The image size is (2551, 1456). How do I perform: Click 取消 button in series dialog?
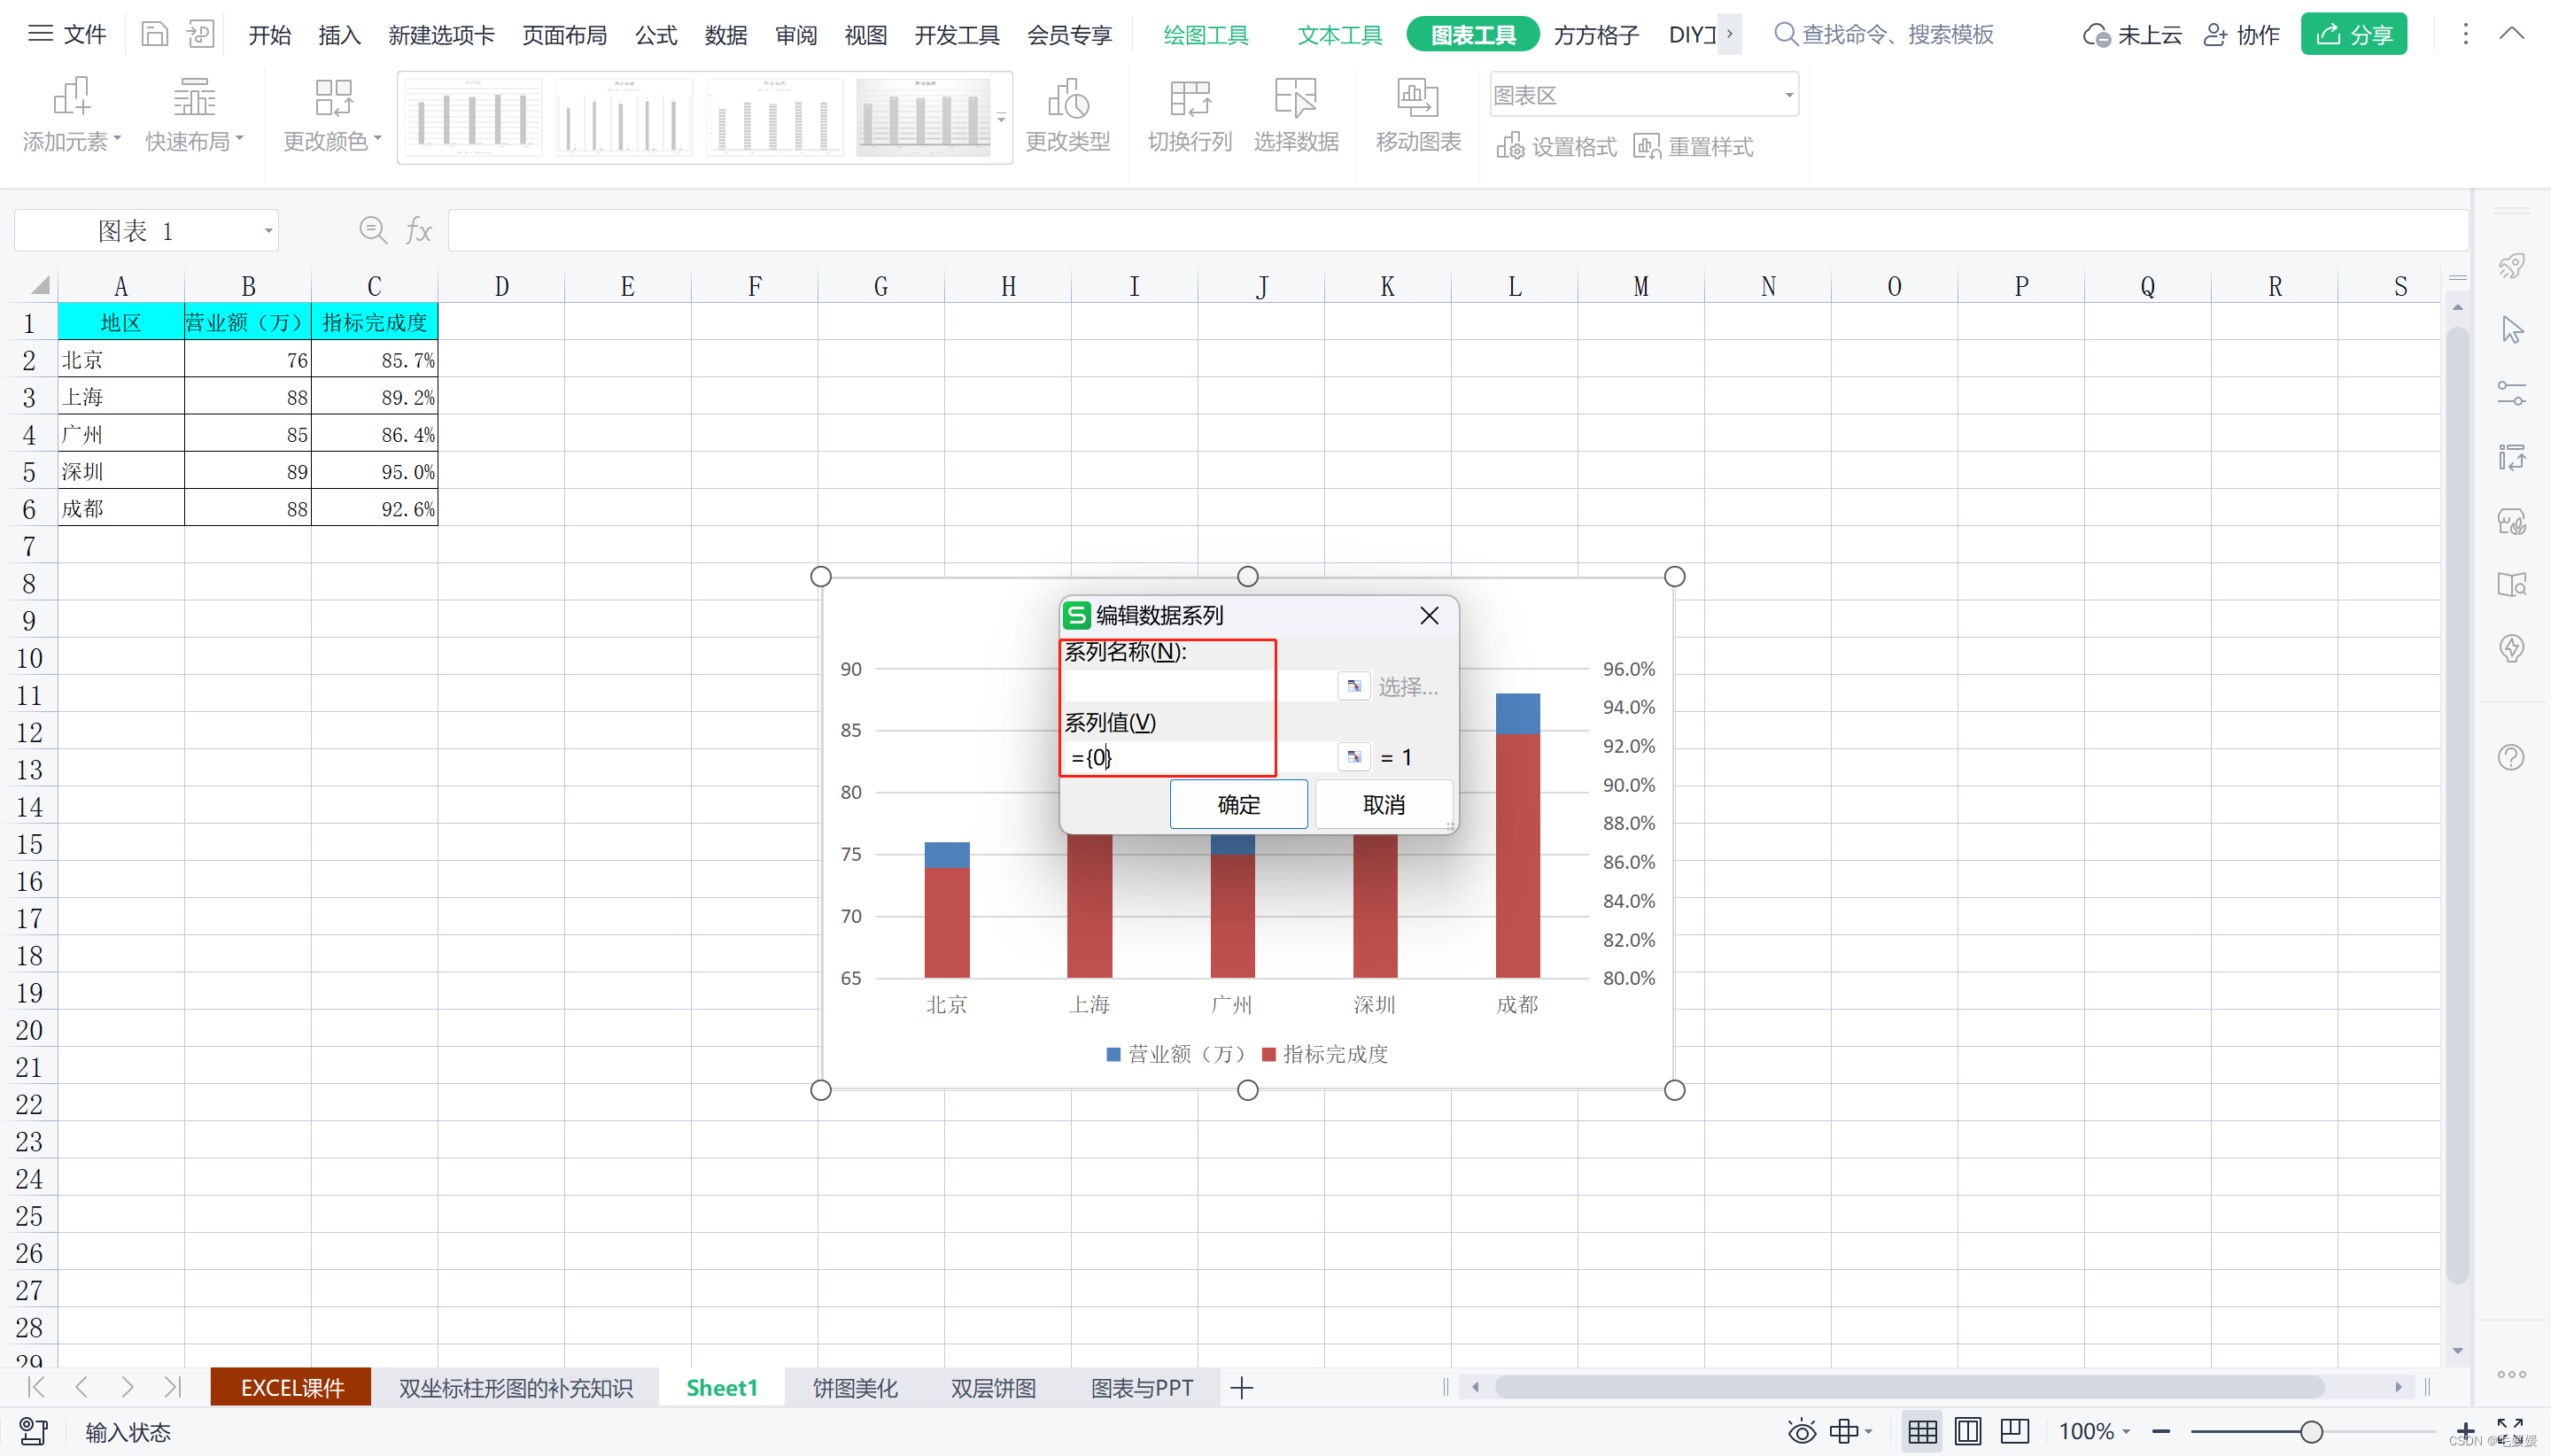point(1383,805)
